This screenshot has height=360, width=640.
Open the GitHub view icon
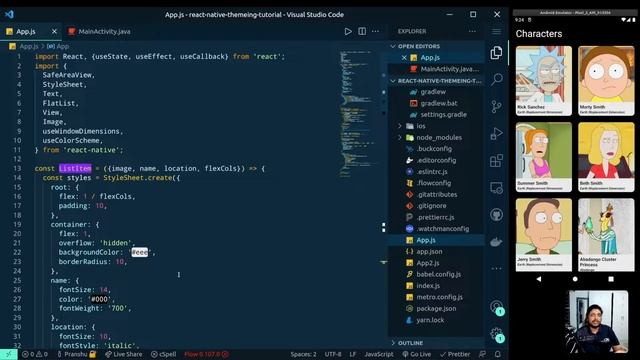click(496, 215)
